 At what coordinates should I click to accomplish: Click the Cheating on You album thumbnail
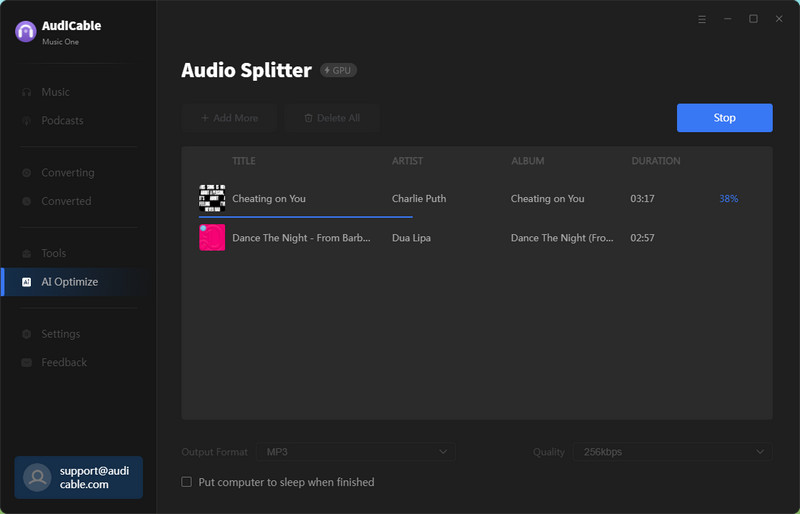click(212, 199)
